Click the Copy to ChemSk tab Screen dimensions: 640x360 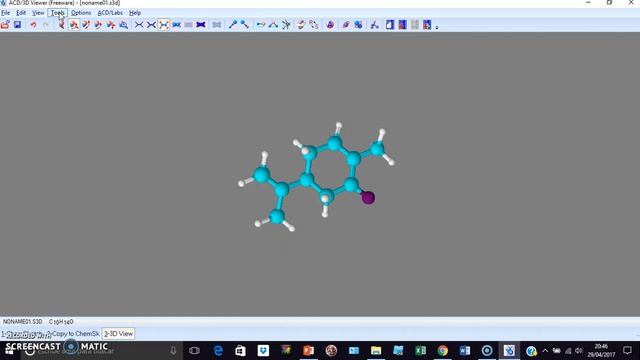point(74,334)
